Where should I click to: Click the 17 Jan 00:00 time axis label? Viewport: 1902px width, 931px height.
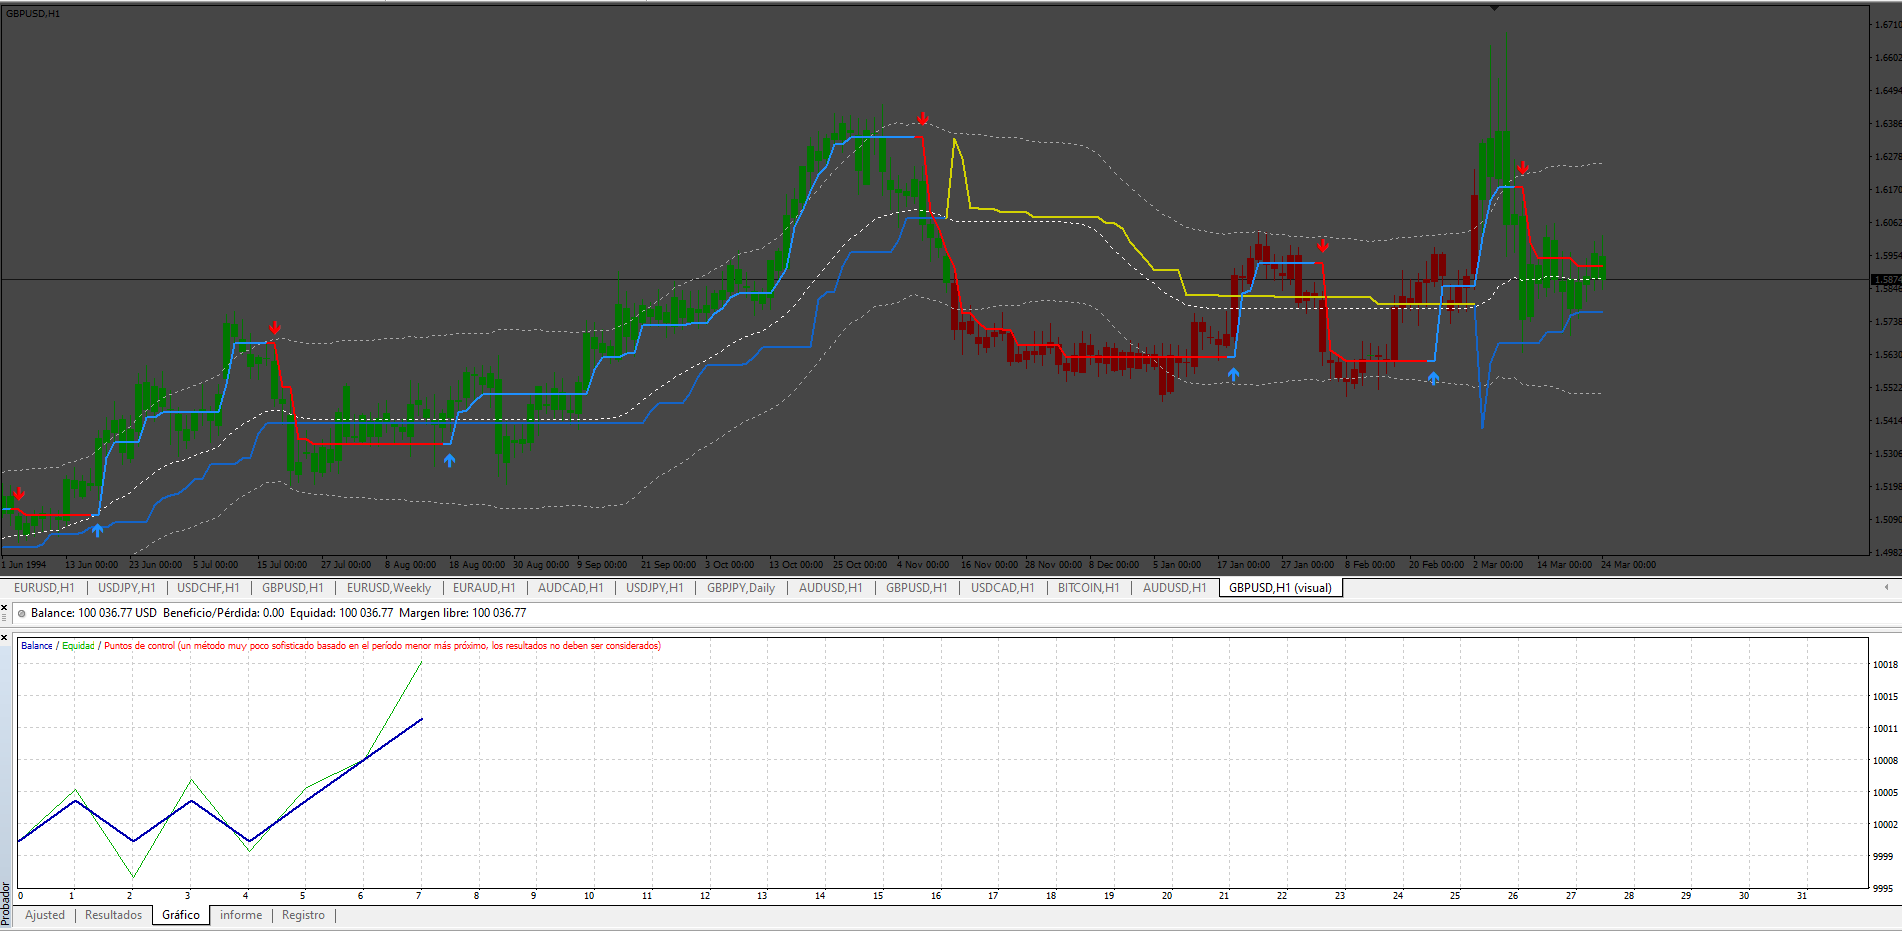[x=1243, y=565]
